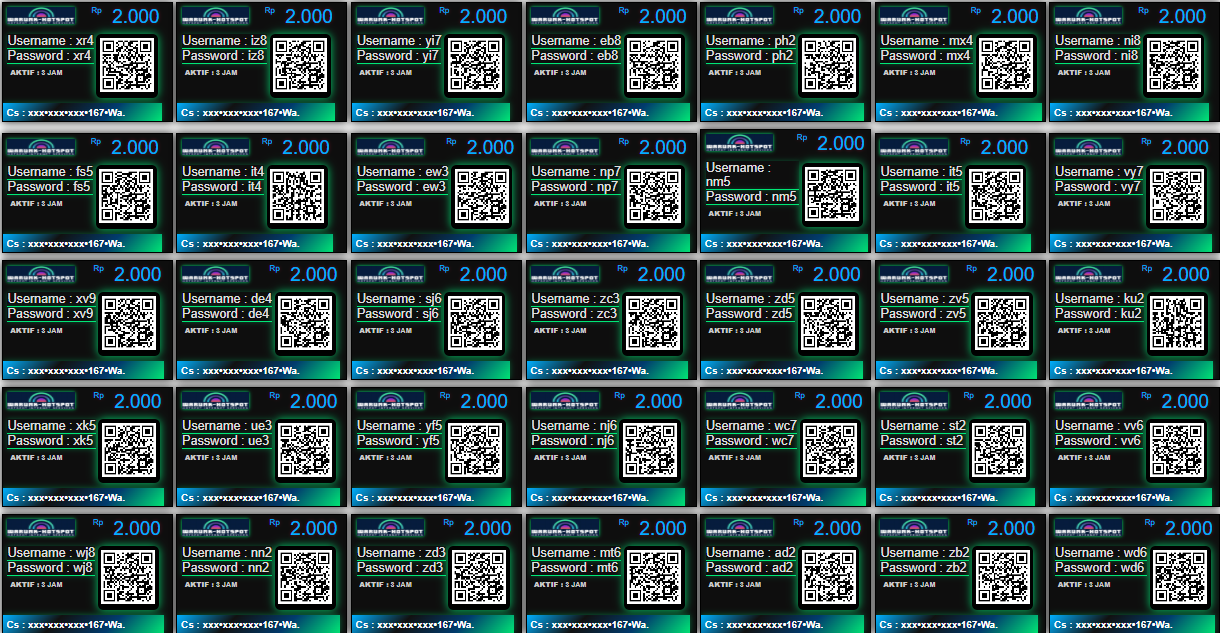Select the hotspot logo on the eb8 voucher
Viewport: 1220px width, 633px height.
565,15
